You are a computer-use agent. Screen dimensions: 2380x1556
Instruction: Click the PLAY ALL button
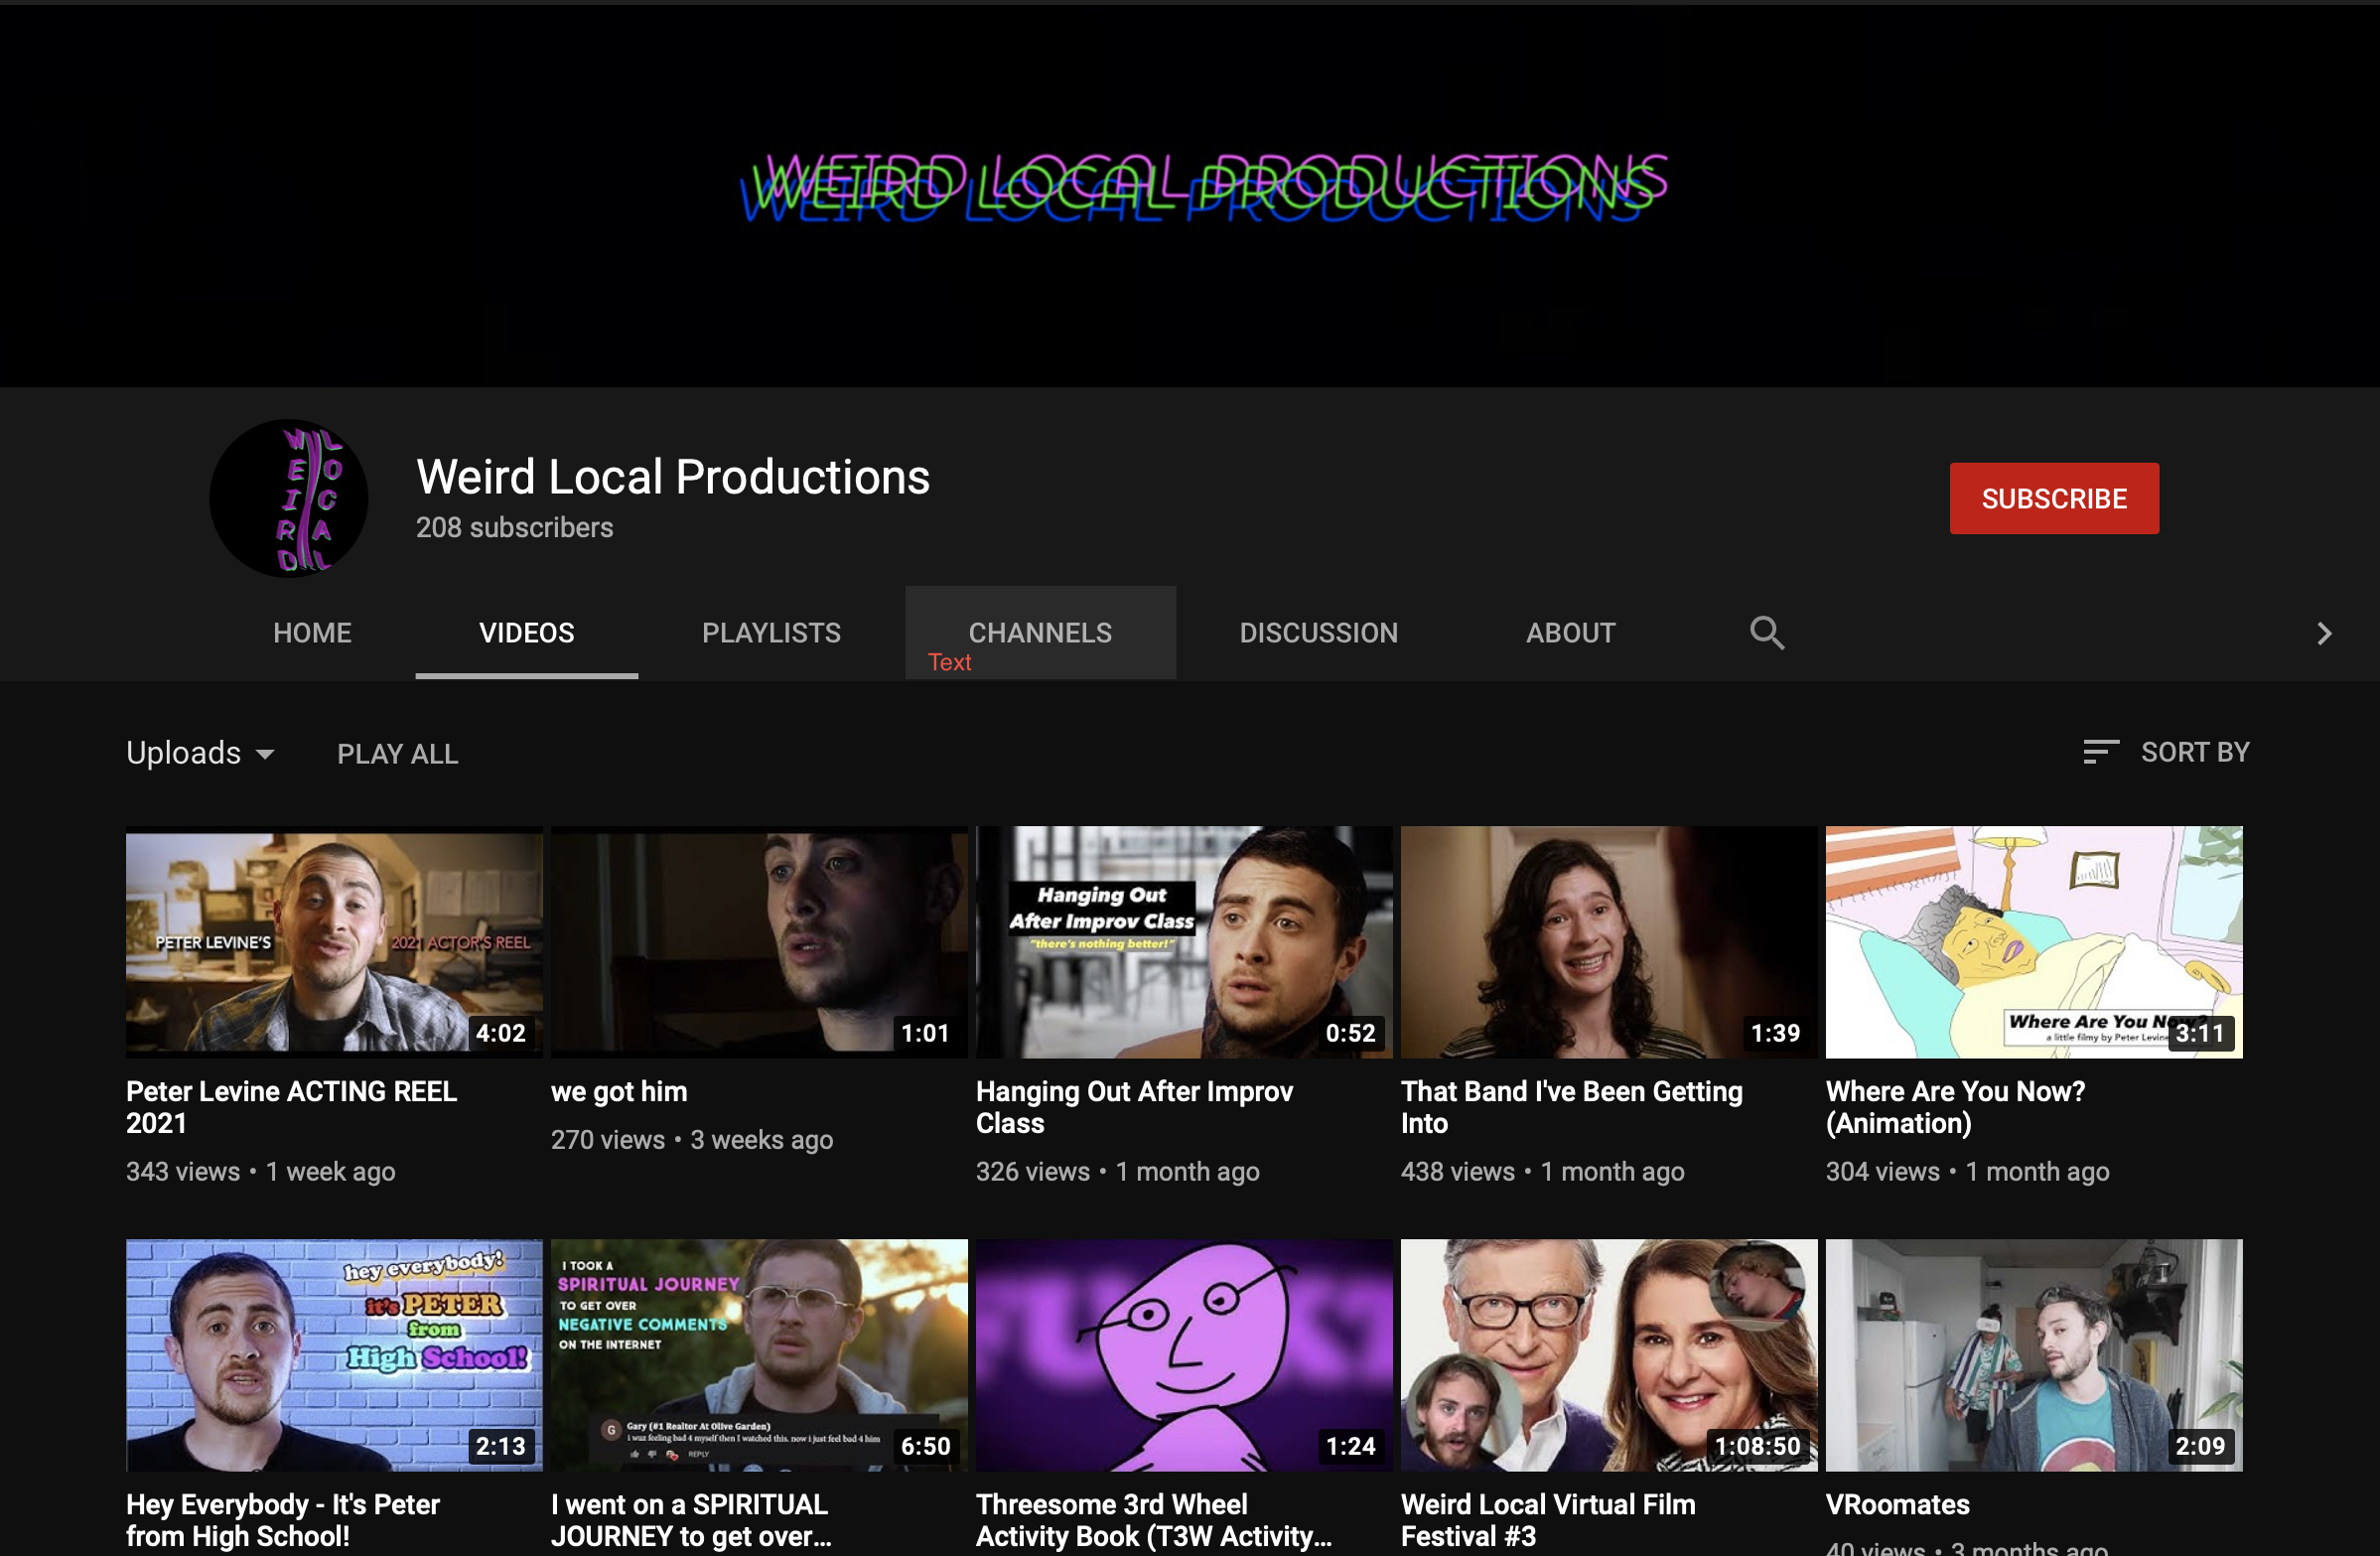[397, 754]
